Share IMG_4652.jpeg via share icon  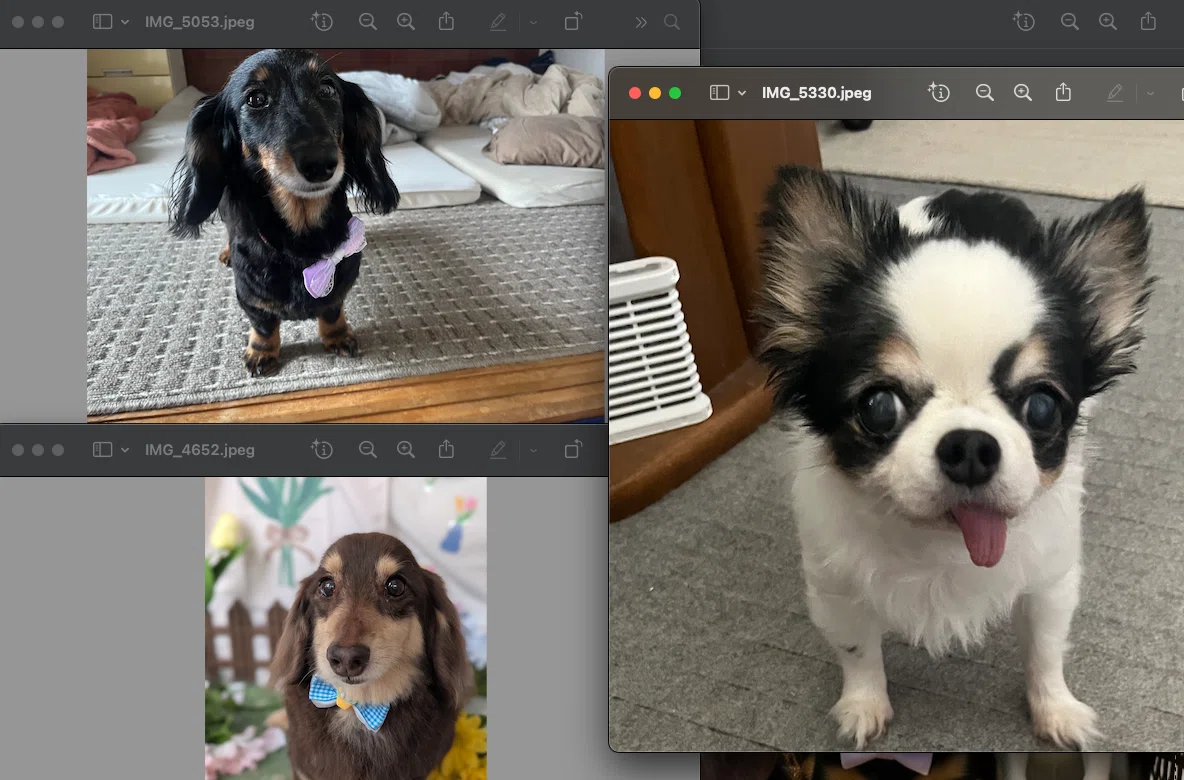pyautogui.click(x=446, y=449)
